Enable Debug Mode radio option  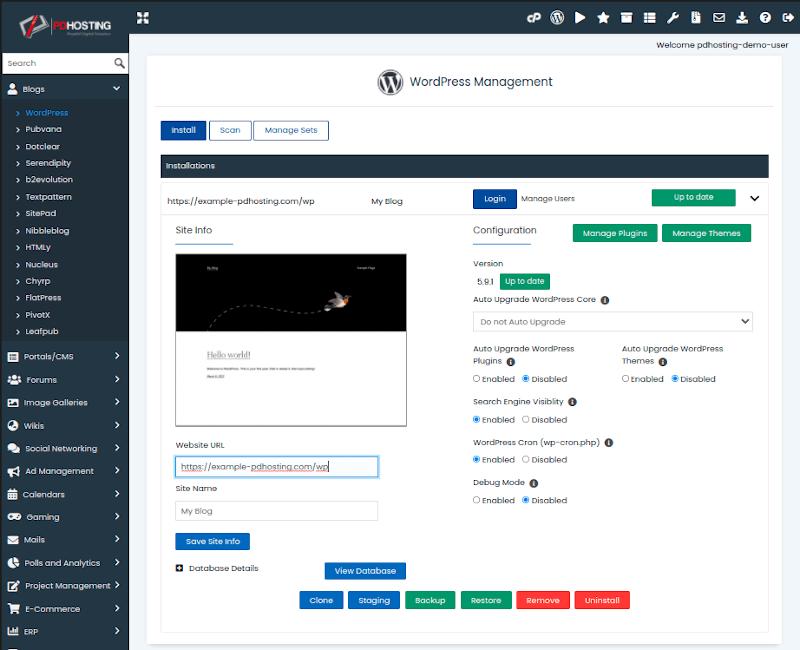pyautogui.click(x=477, y=500)
